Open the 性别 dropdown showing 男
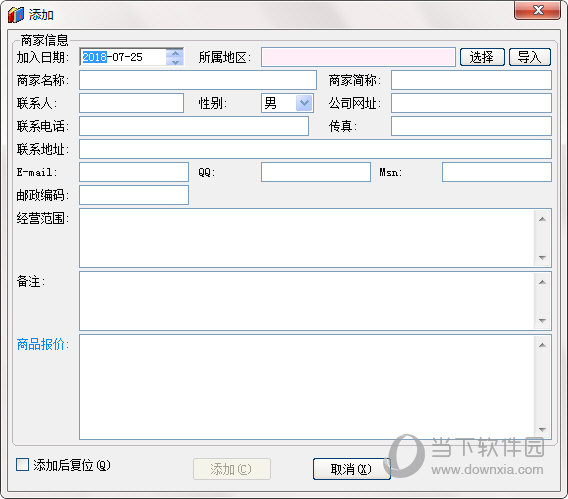The width and height of the screenshot is (568, 499). (x=304, y=103)
